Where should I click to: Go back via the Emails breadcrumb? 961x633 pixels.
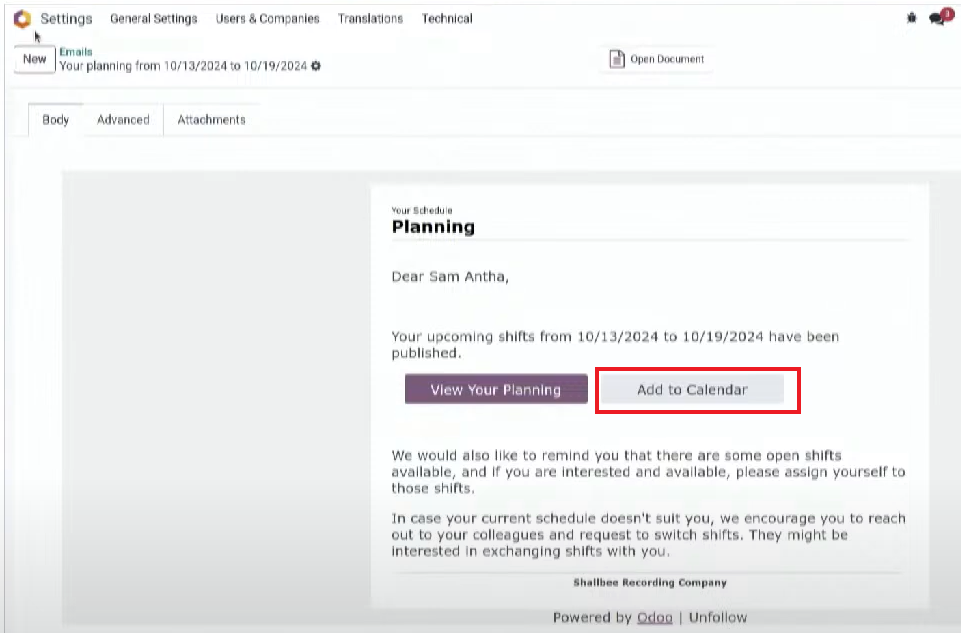[x=76, y=51]
